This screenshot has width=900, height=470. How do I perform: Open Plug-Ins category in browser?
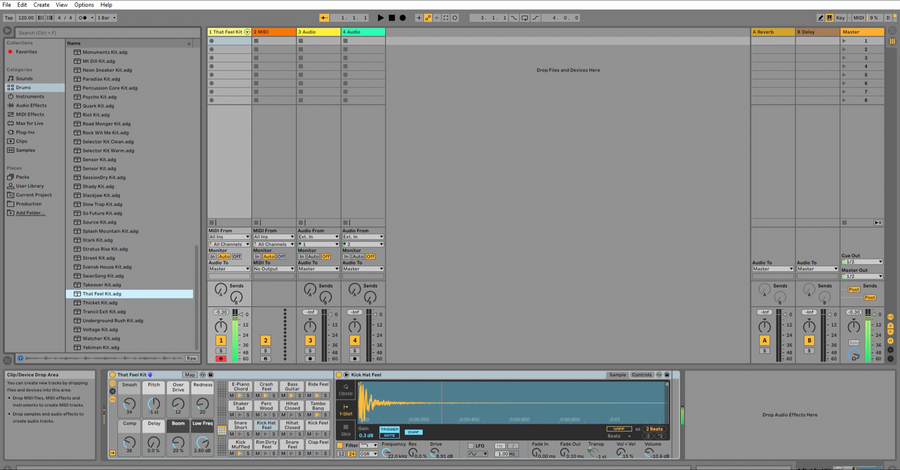pyautogui.click(x=25, y=132)
